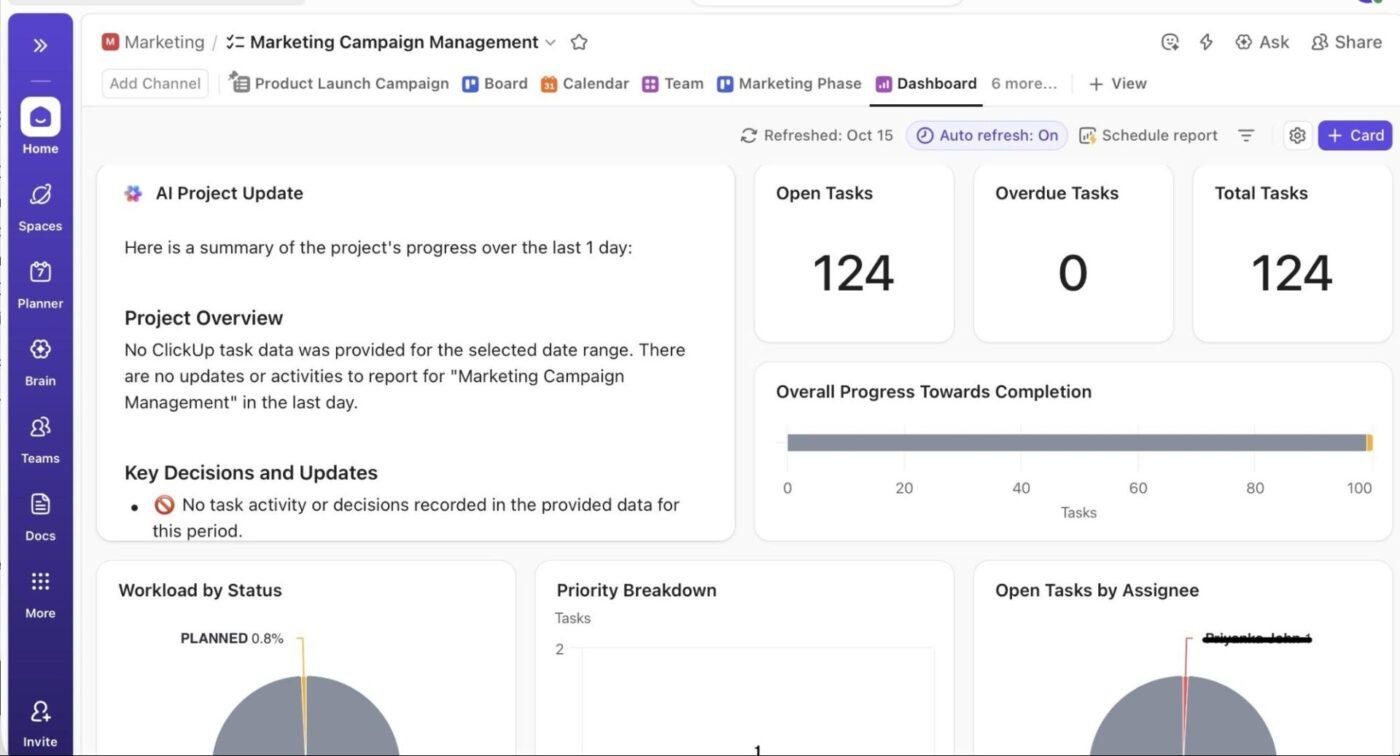
Task: Select the Spaces icon in sidebar
Action: [40, 205]
